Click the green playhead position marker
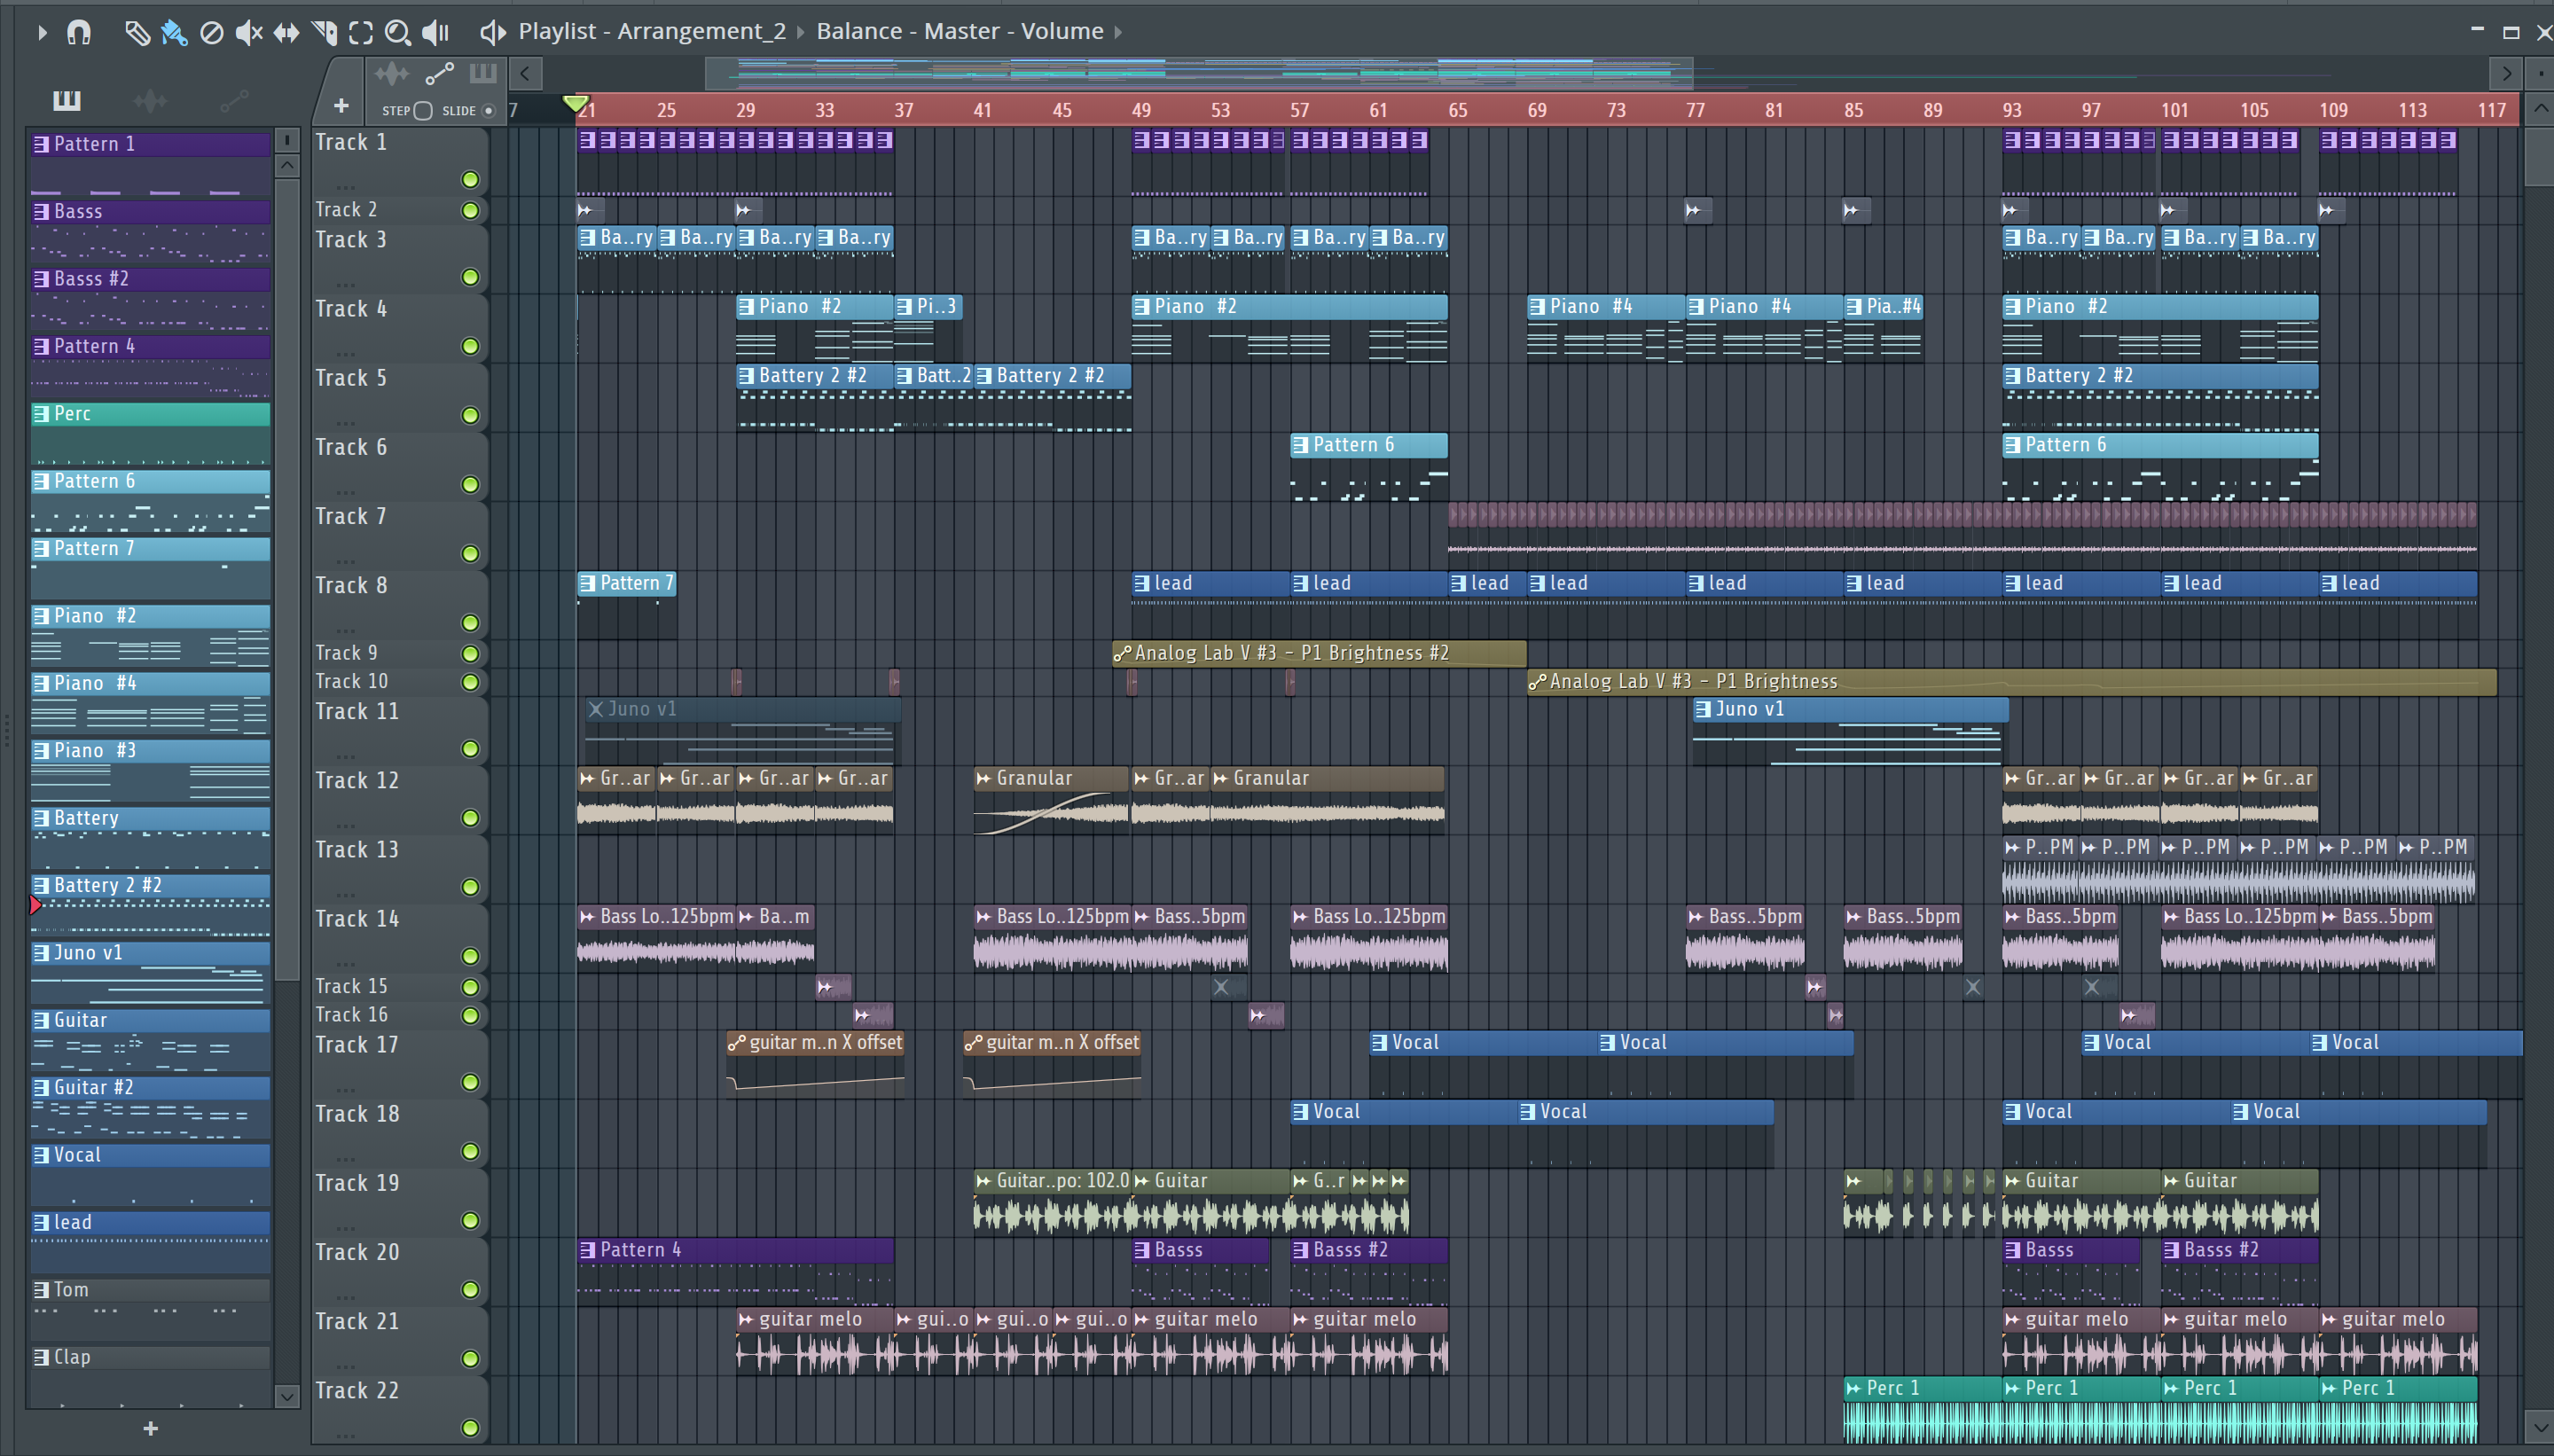 575,103
